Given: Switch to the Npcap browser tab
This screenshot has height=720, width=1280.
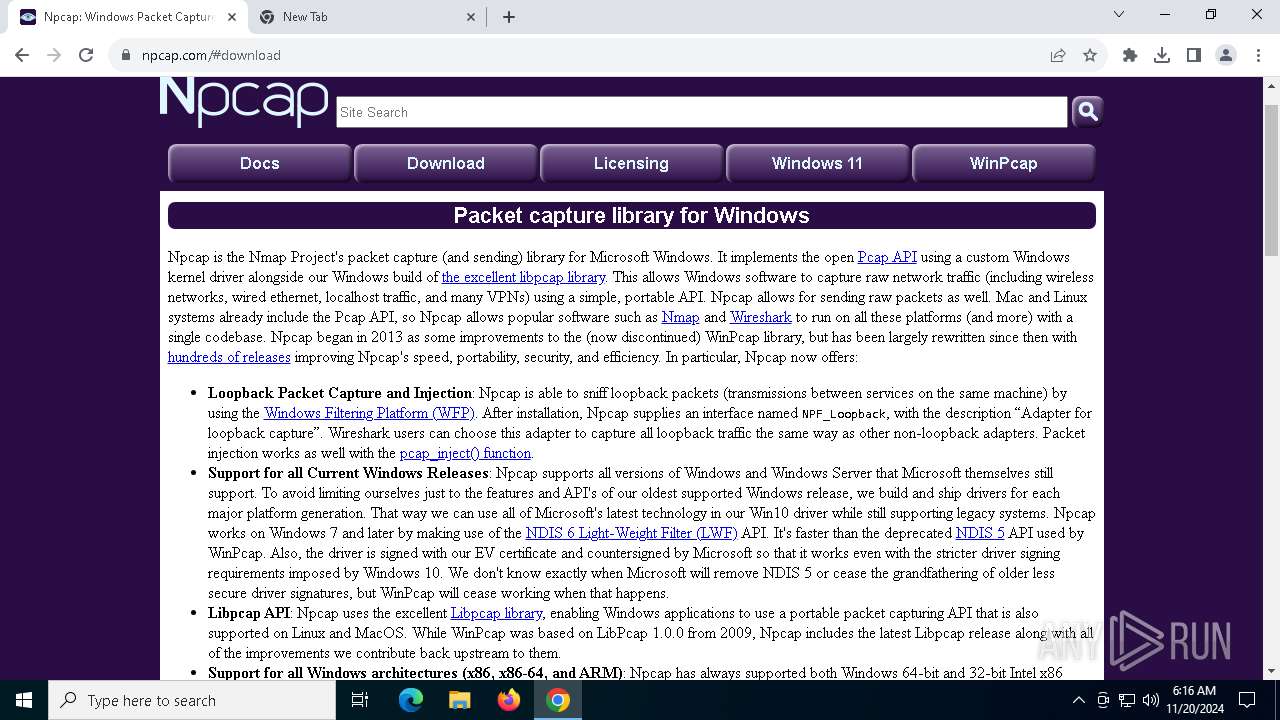Looking at the screenshot, I should pyautogui.click(x=128, y=17).
